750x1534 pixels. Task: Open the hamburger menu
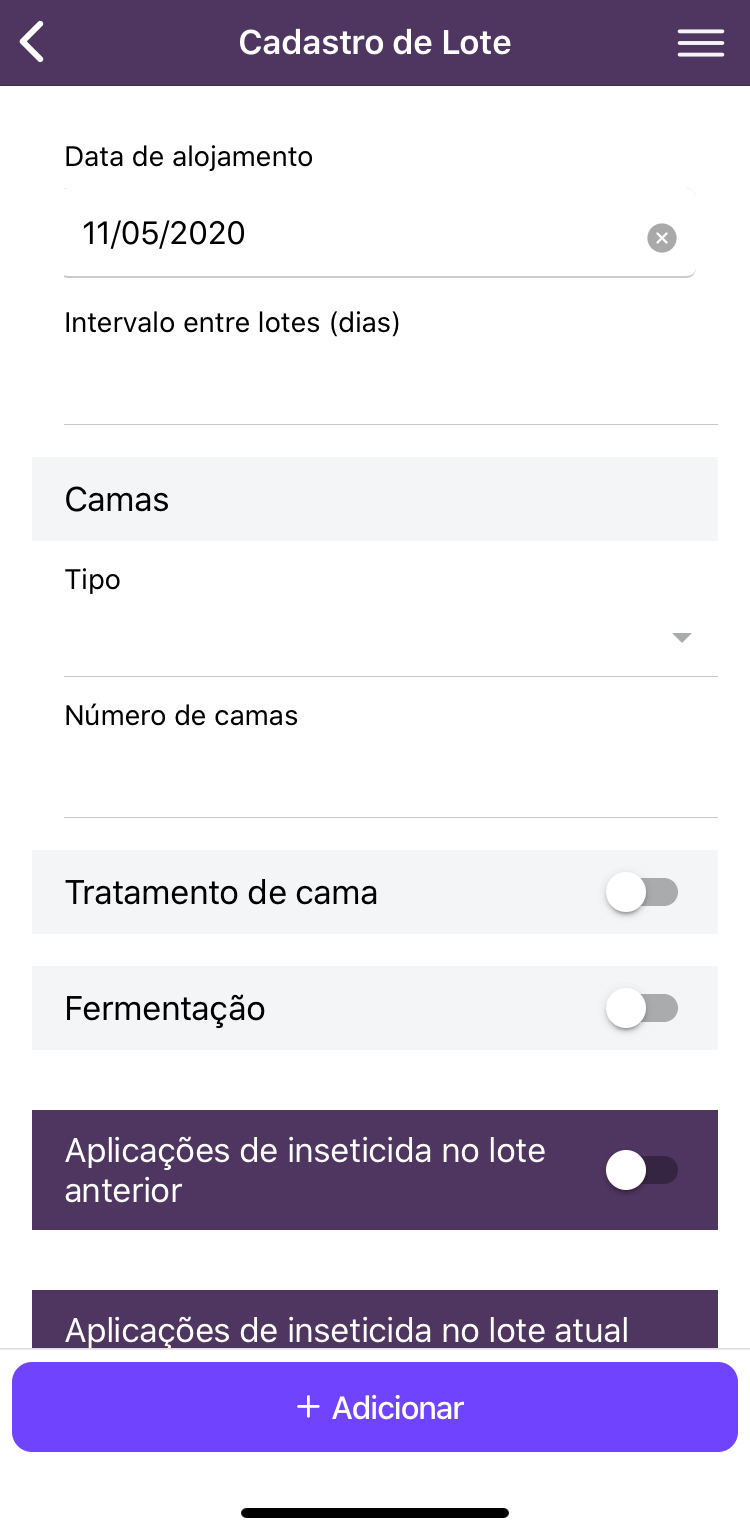point(700,43)
